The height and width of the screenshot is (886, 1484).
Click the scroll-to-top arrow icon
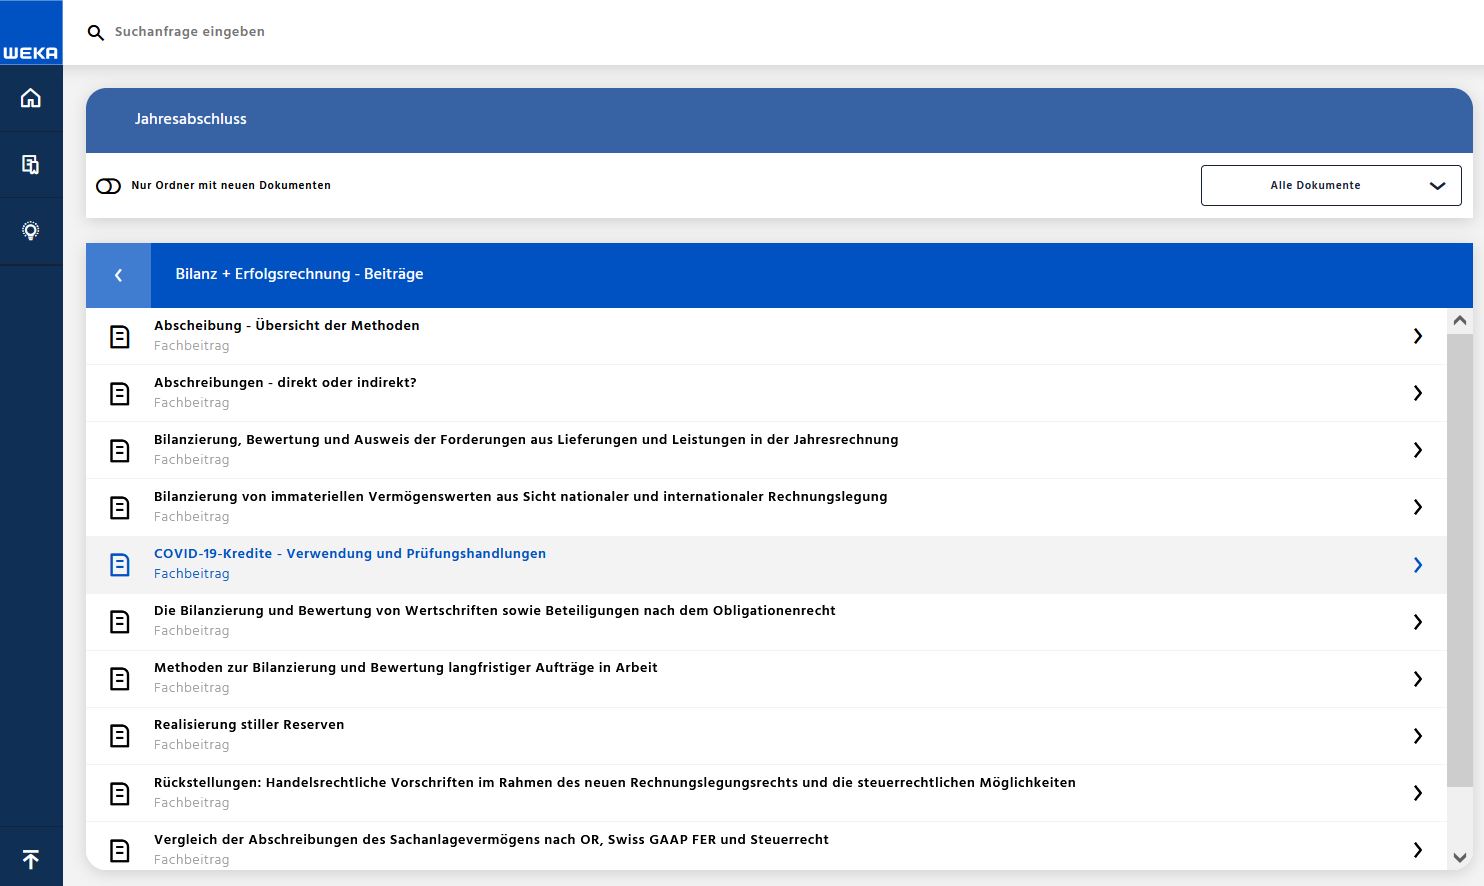pos(31,859)
